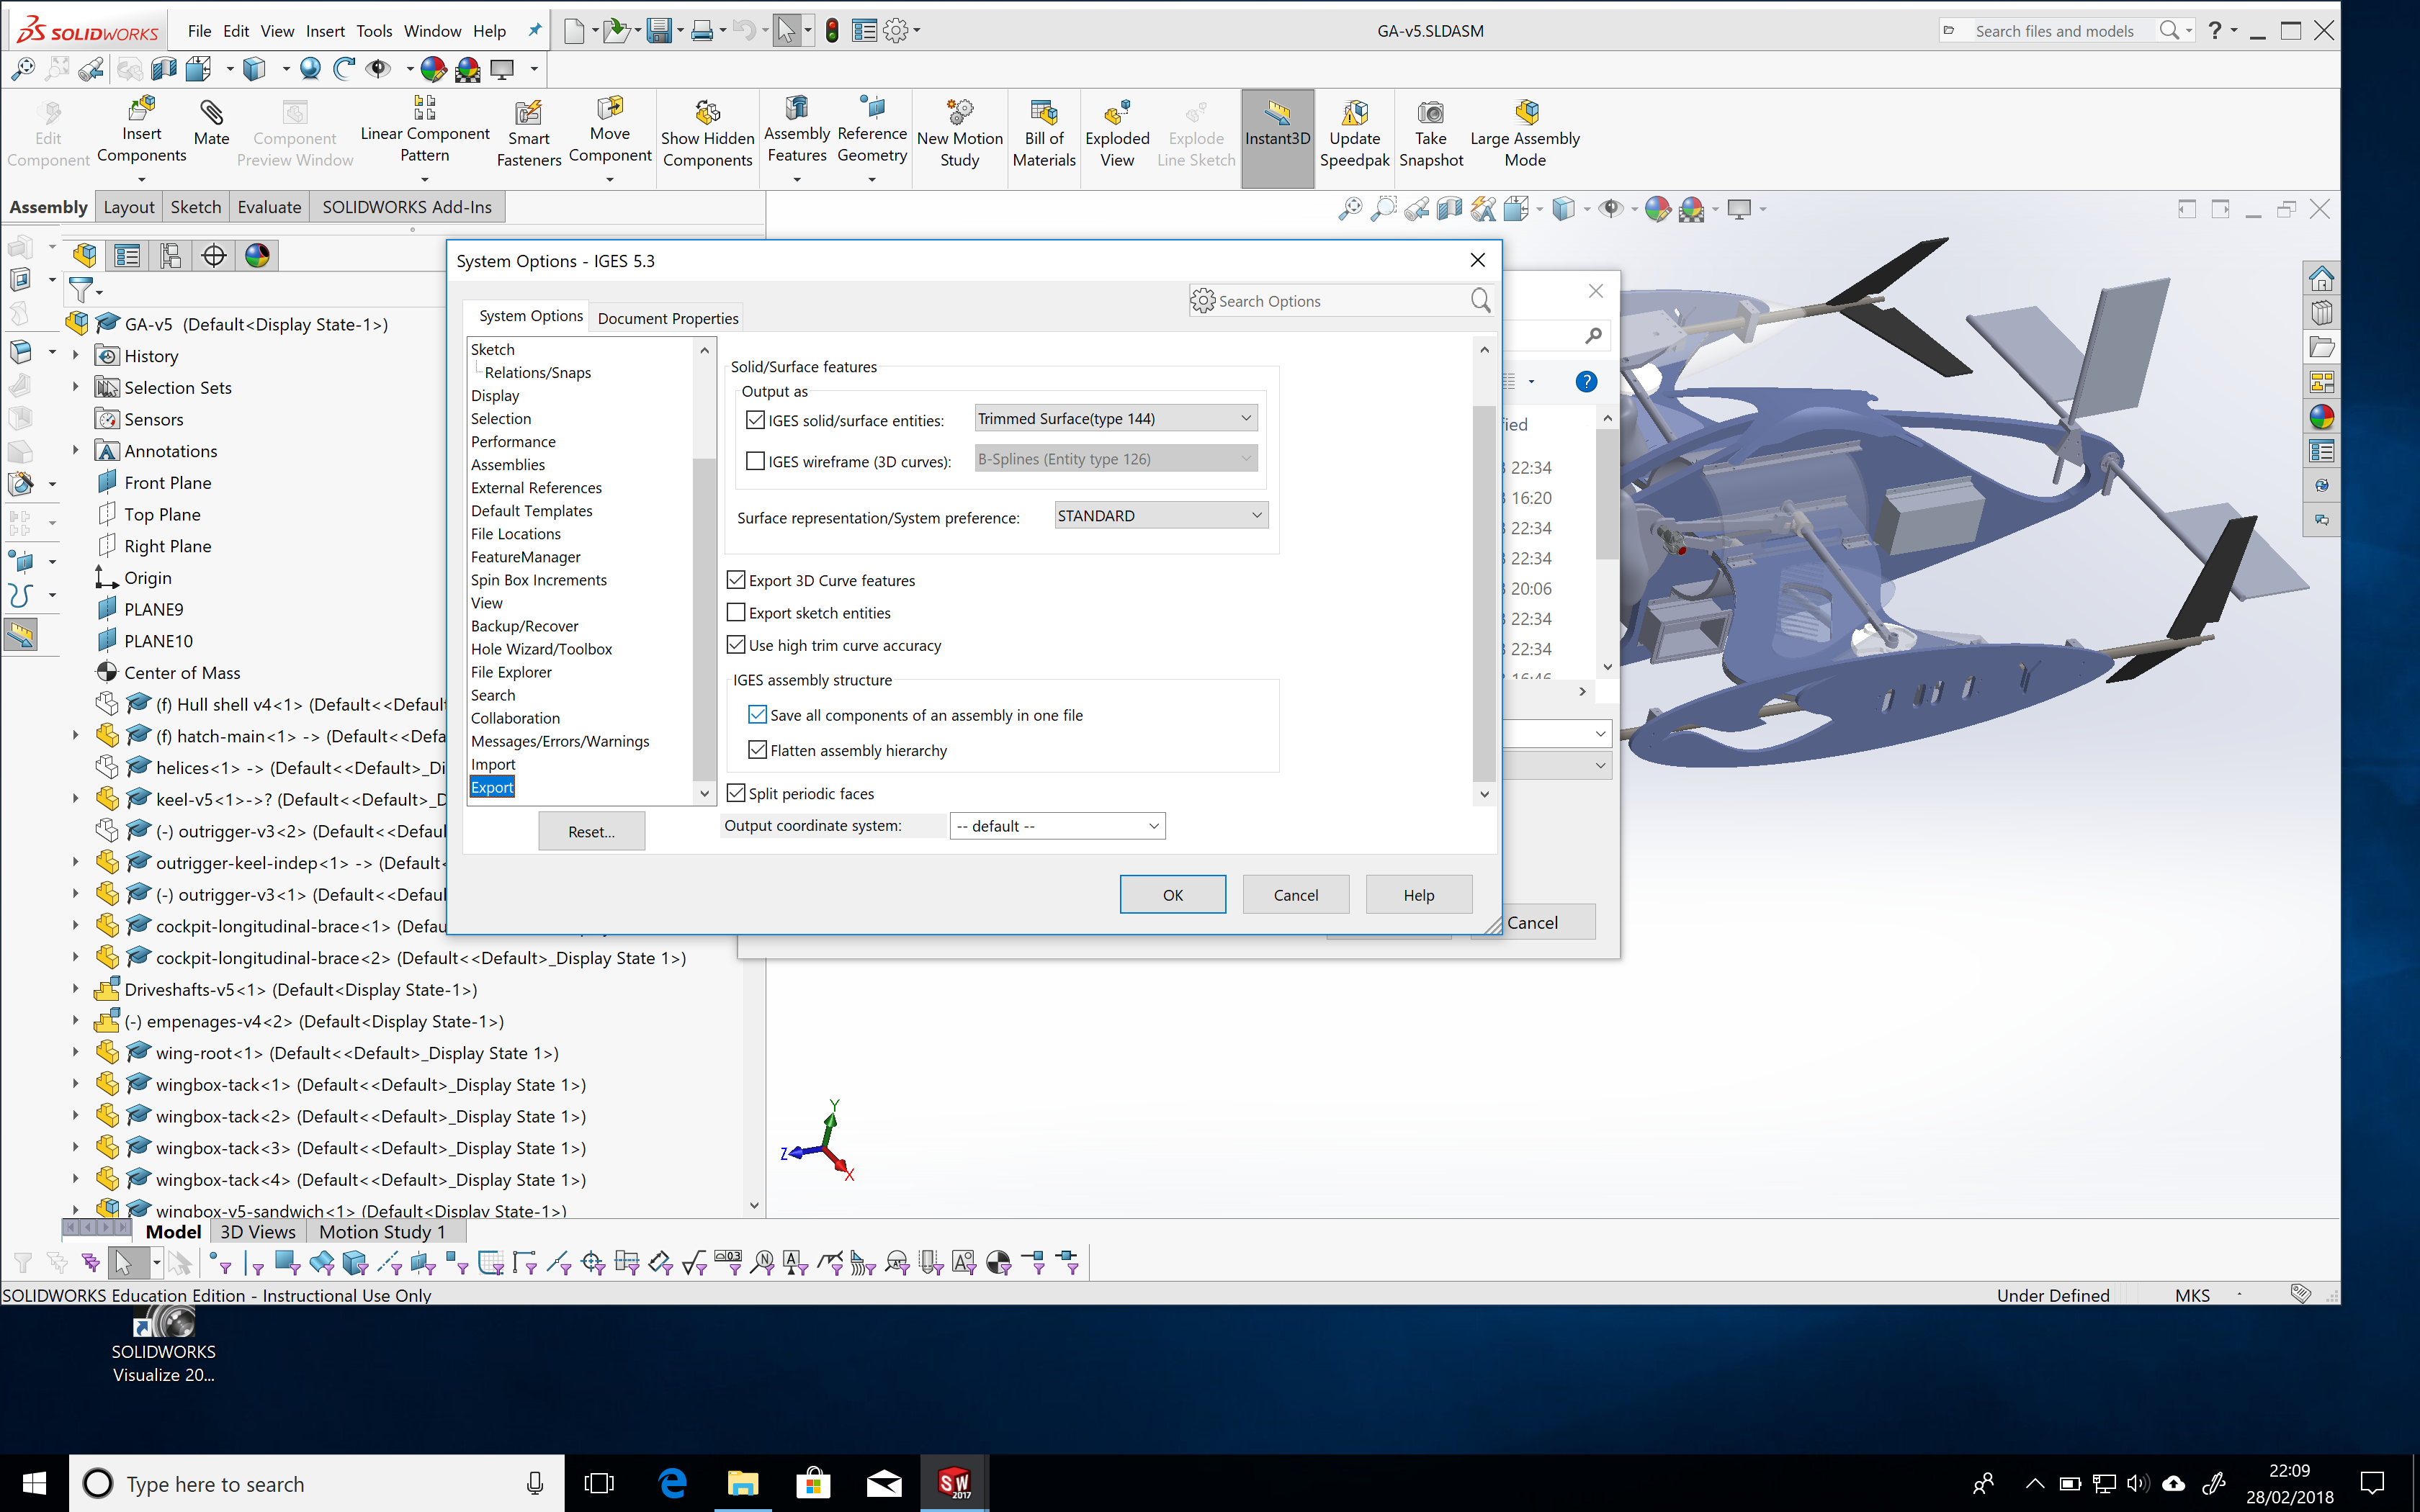Open SOLIDWORKS from the Windows taskbar
2420x1512 pixels.
pyautogui.click(x=953, y=1483)
